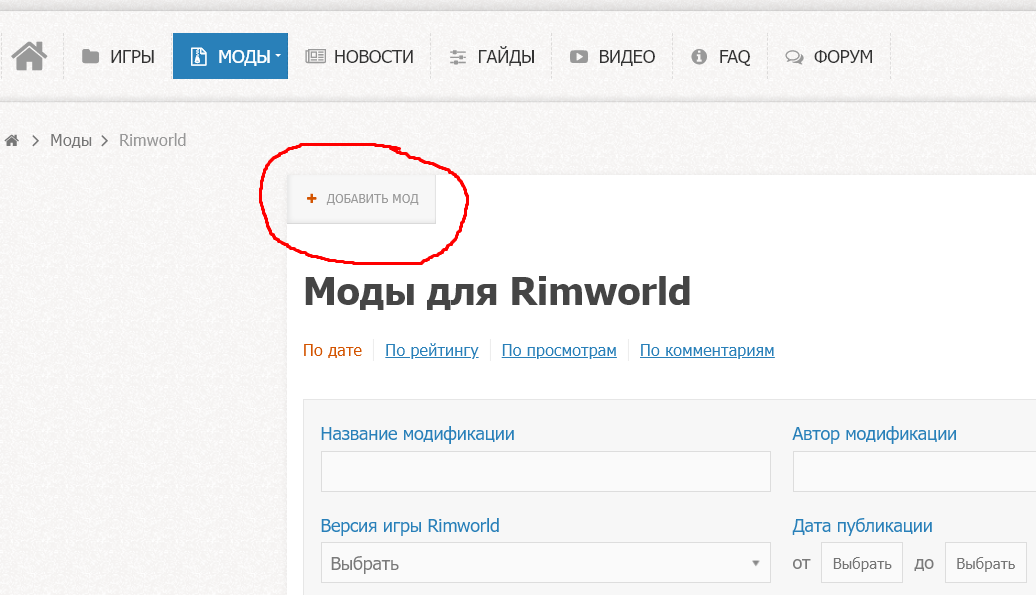Viewport: 1036px width, 595px height.
Task: Click the play icon beside ВИДЕО
Action: coord(579,57)
